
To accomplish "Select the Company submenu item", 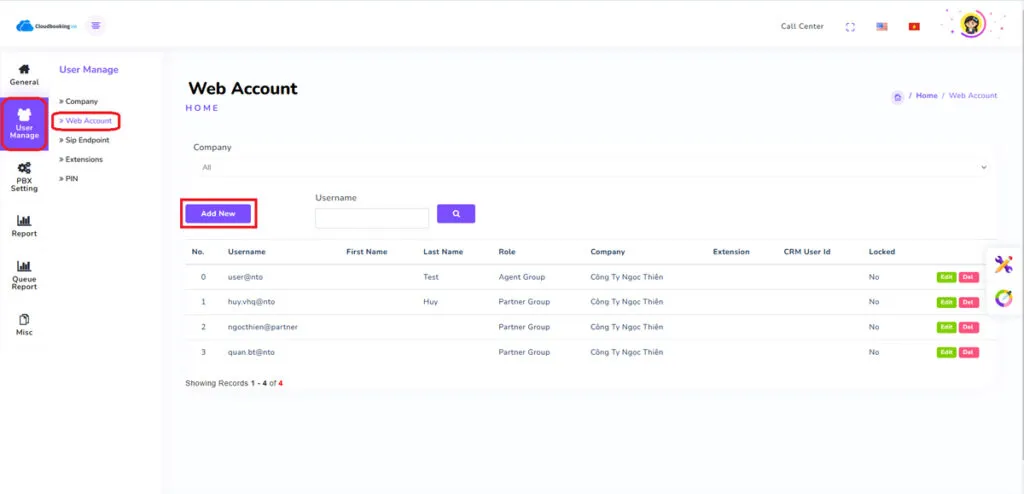I will pos(81,102).
